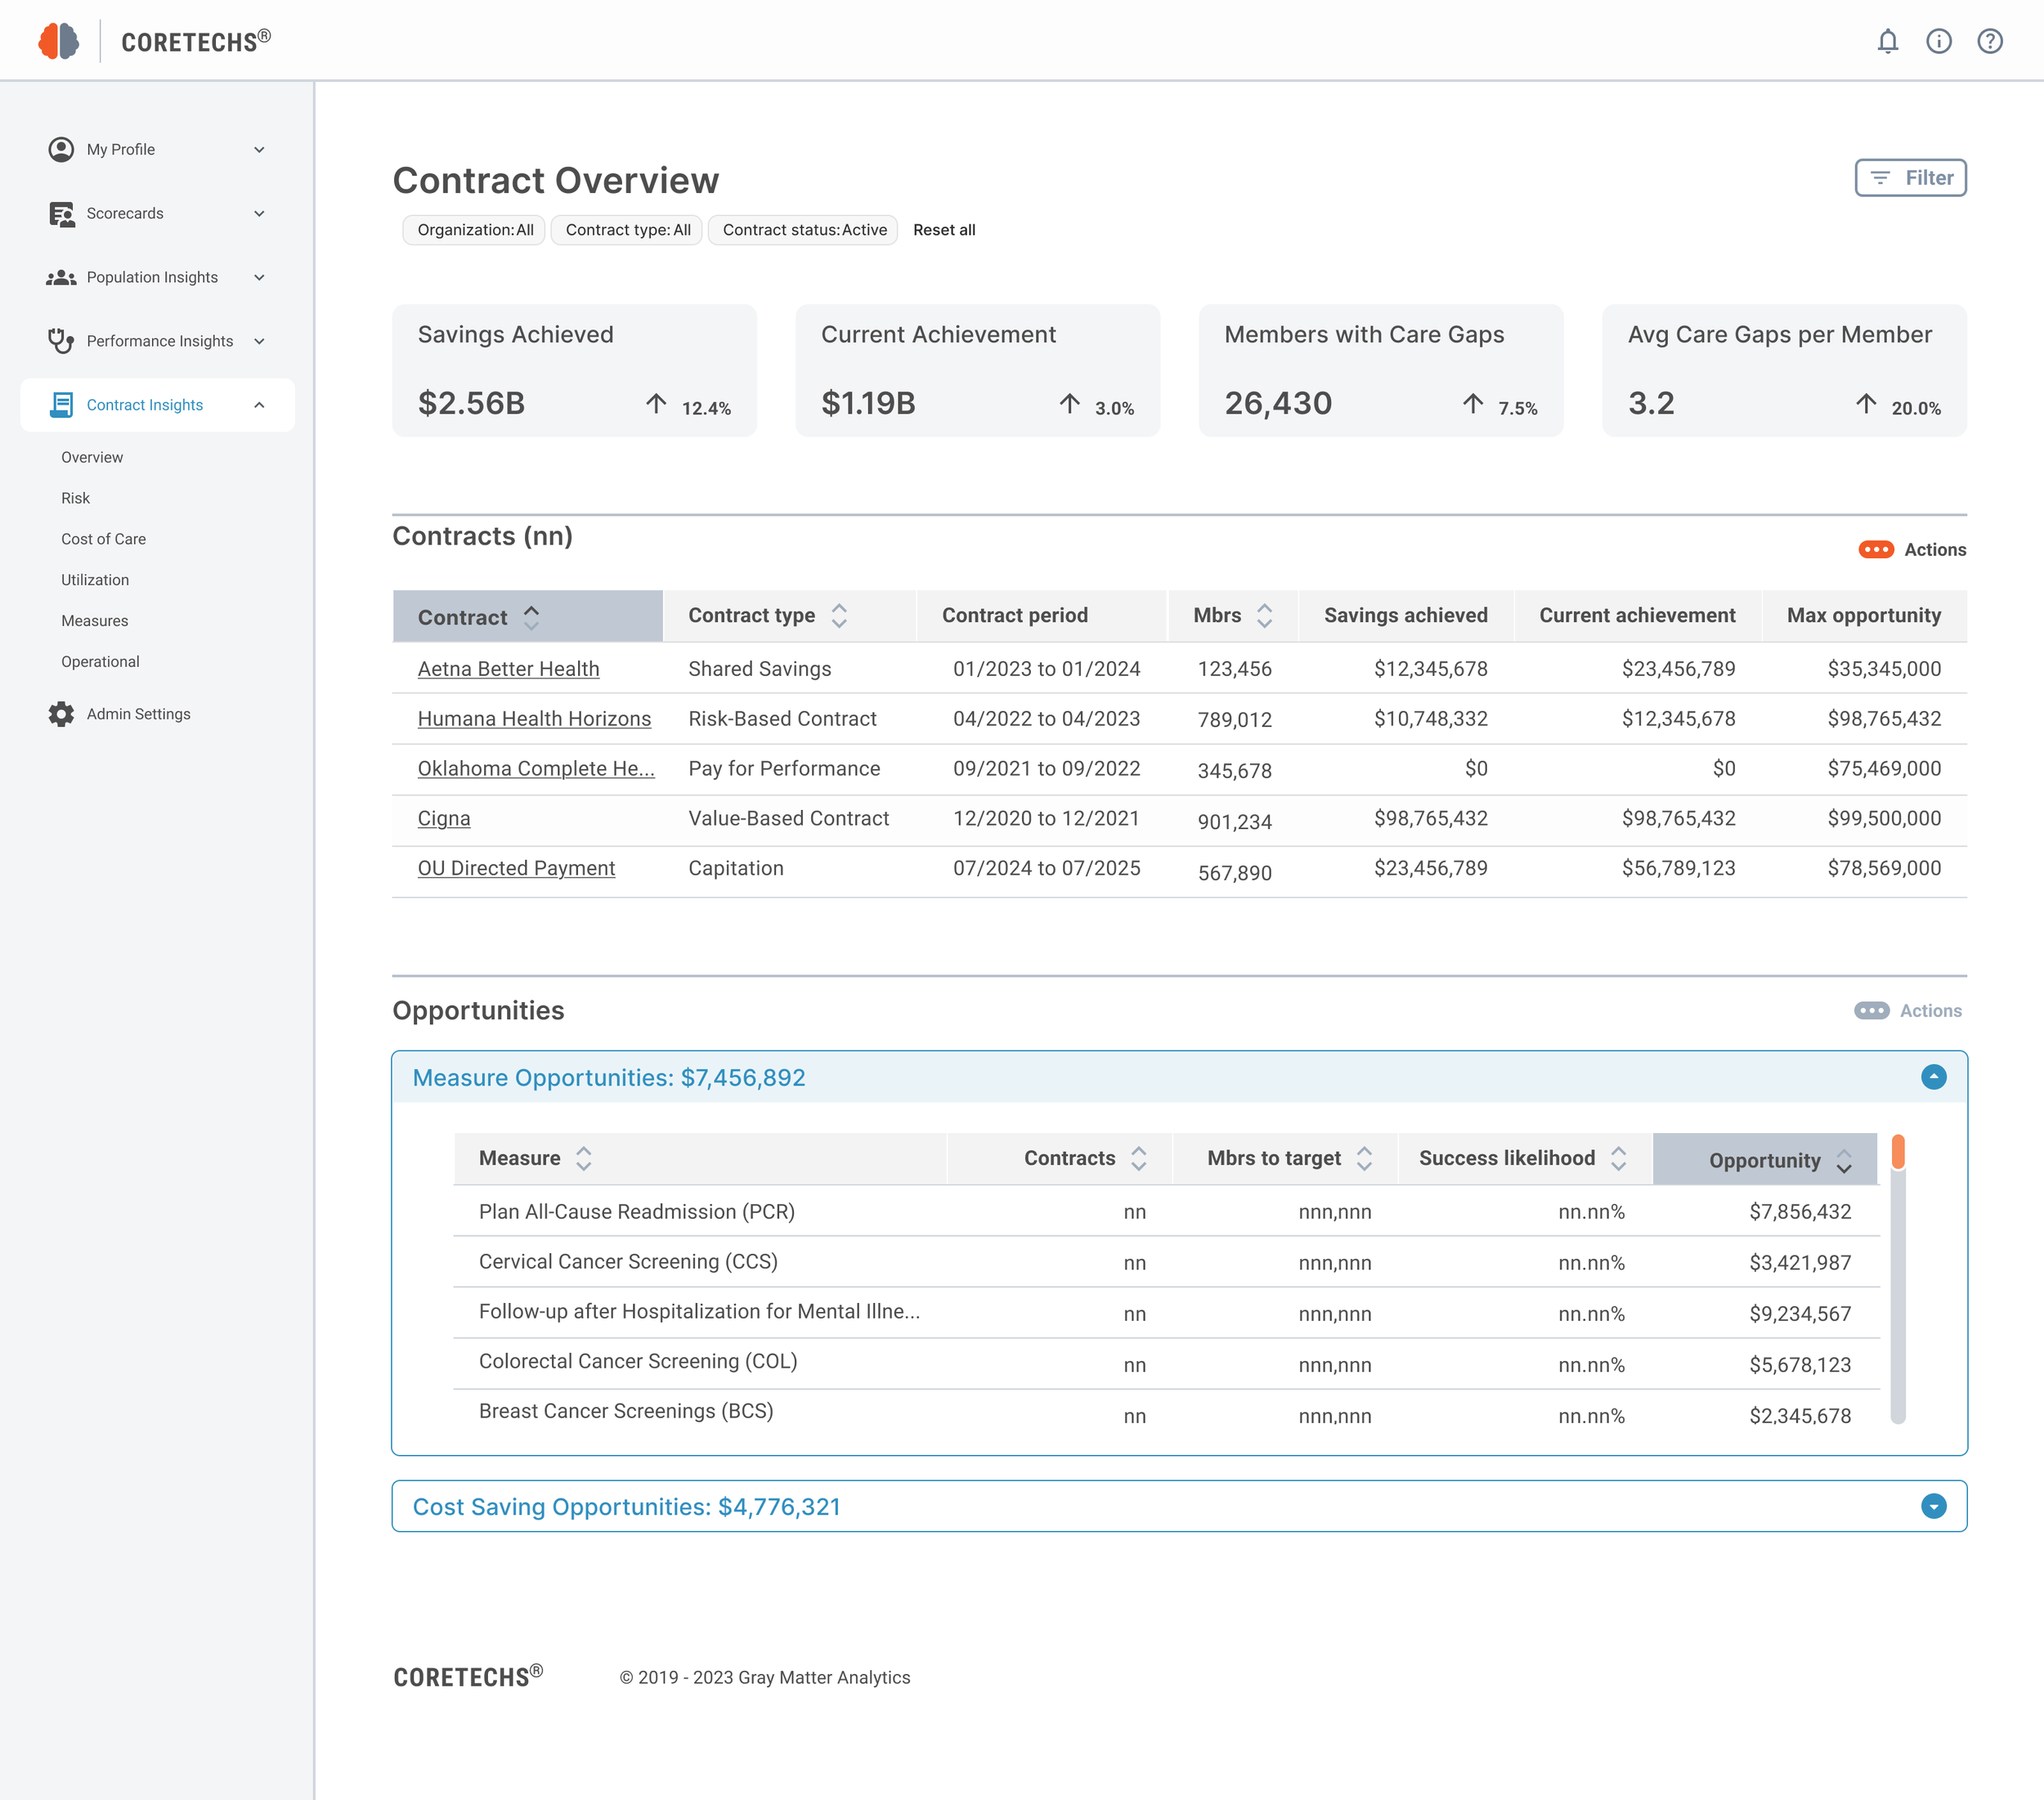The image size is (2044, 1800).
Task: Click the Coretechs brain logo
Action: (x=59, y=41)
